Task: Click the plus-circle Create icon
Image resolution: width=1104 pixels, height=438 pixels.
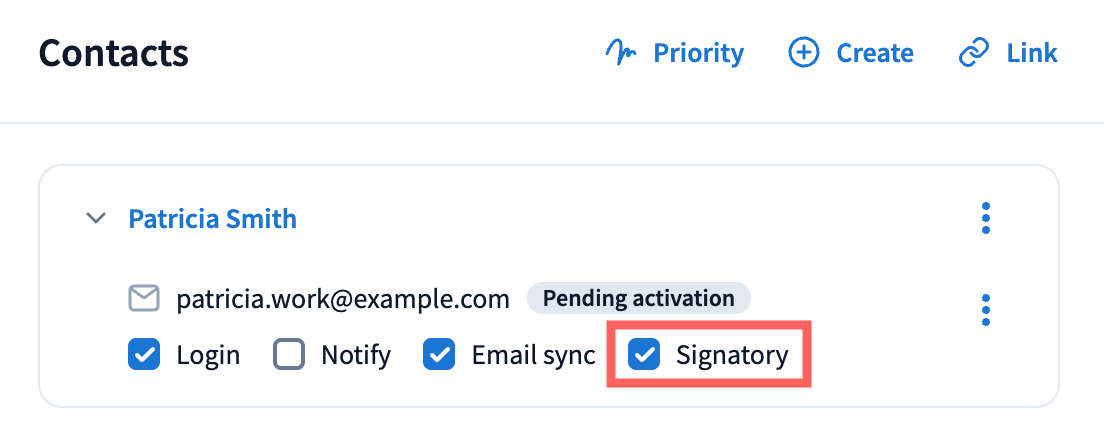Action: [804, 53]
